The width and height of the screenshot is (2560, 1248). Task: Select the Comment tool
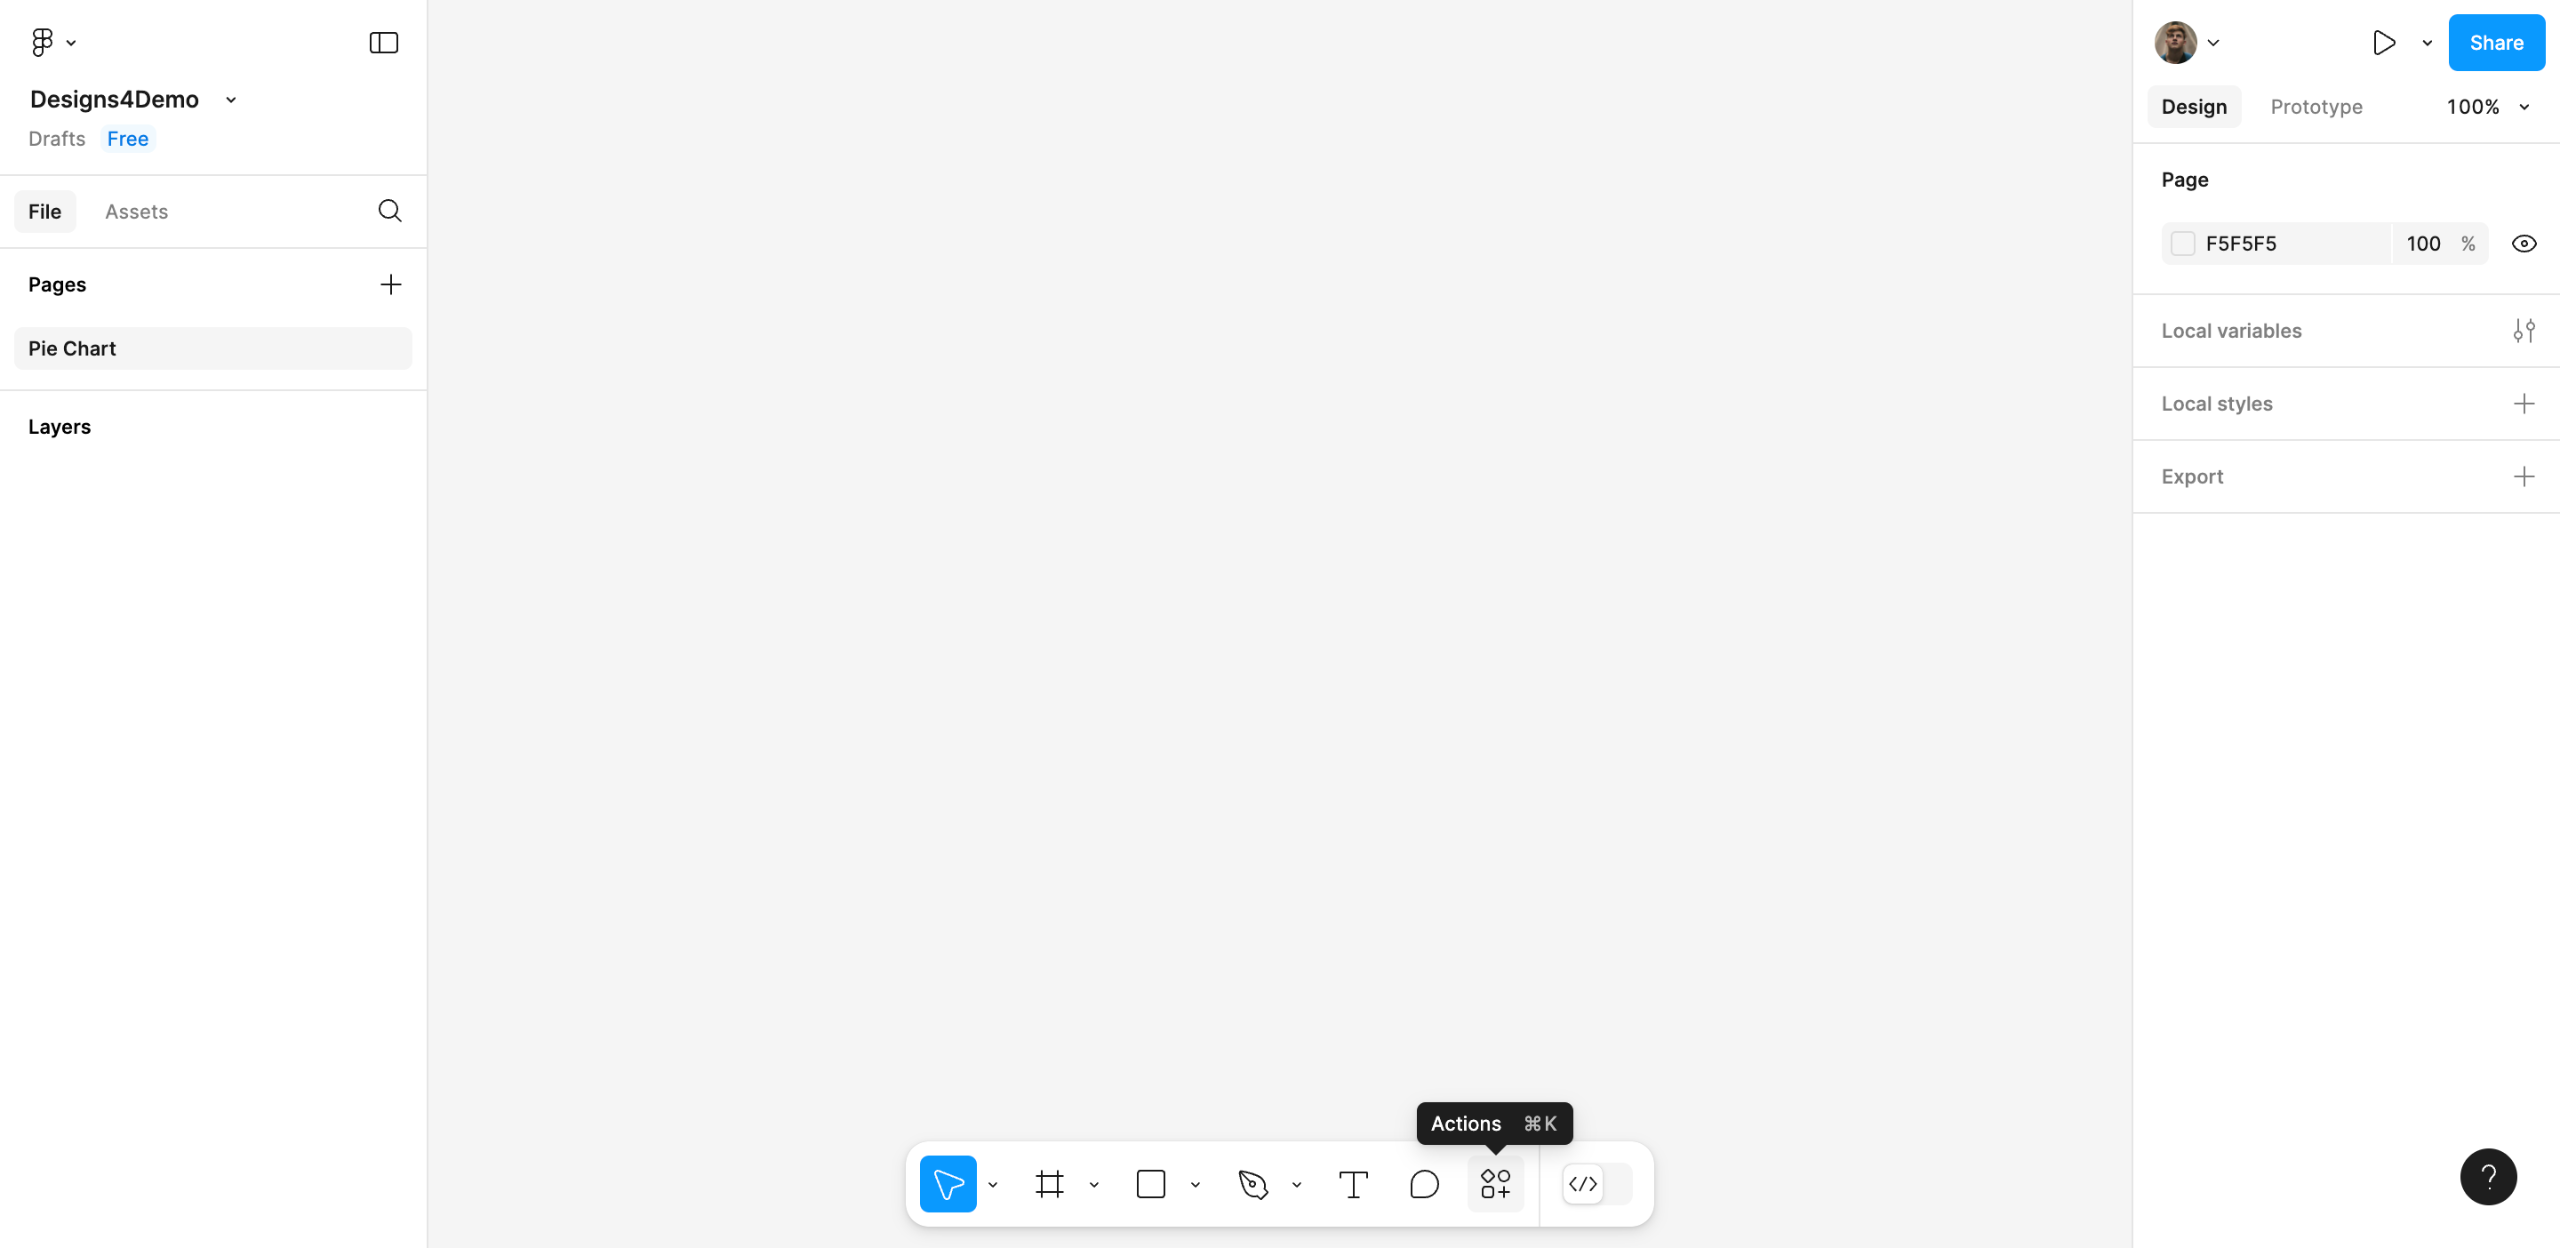point(1424,1184)
